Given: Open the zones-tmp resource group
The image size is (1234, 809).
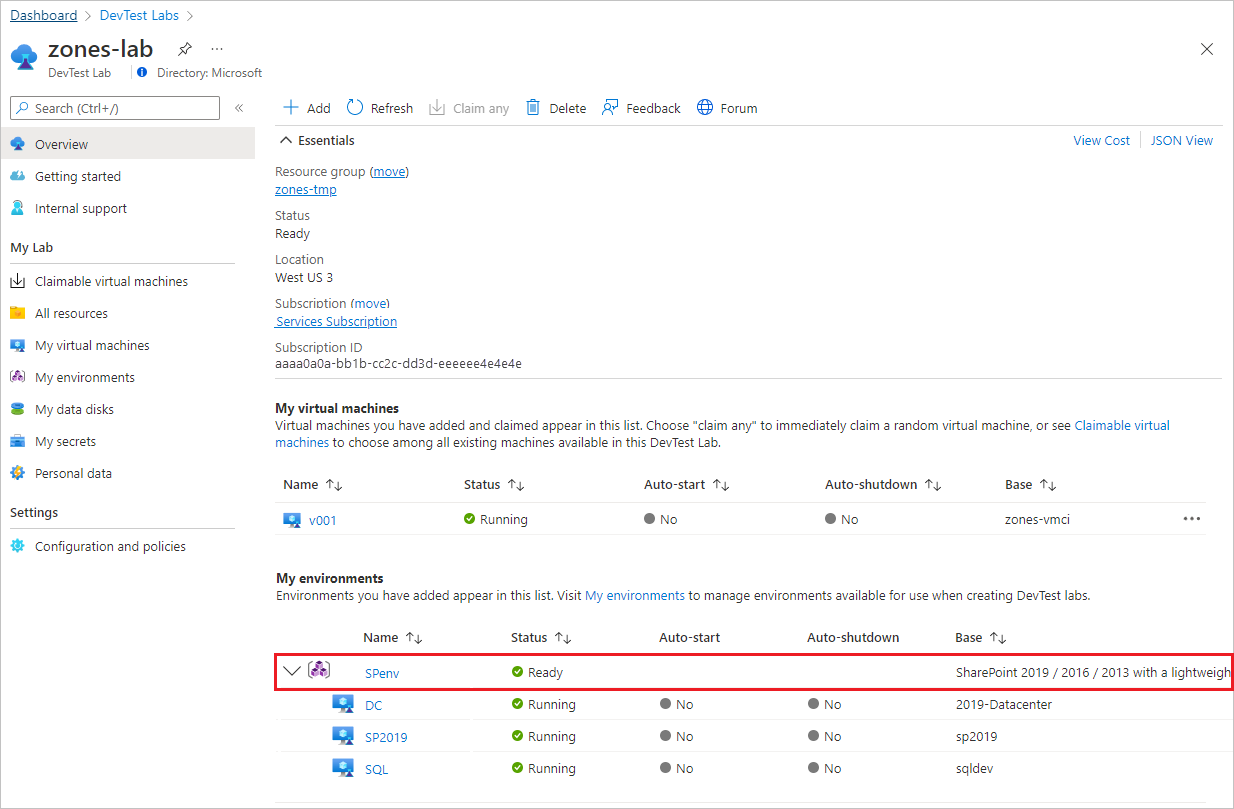Looking at the screenshot, I should (x=305, y=189).
